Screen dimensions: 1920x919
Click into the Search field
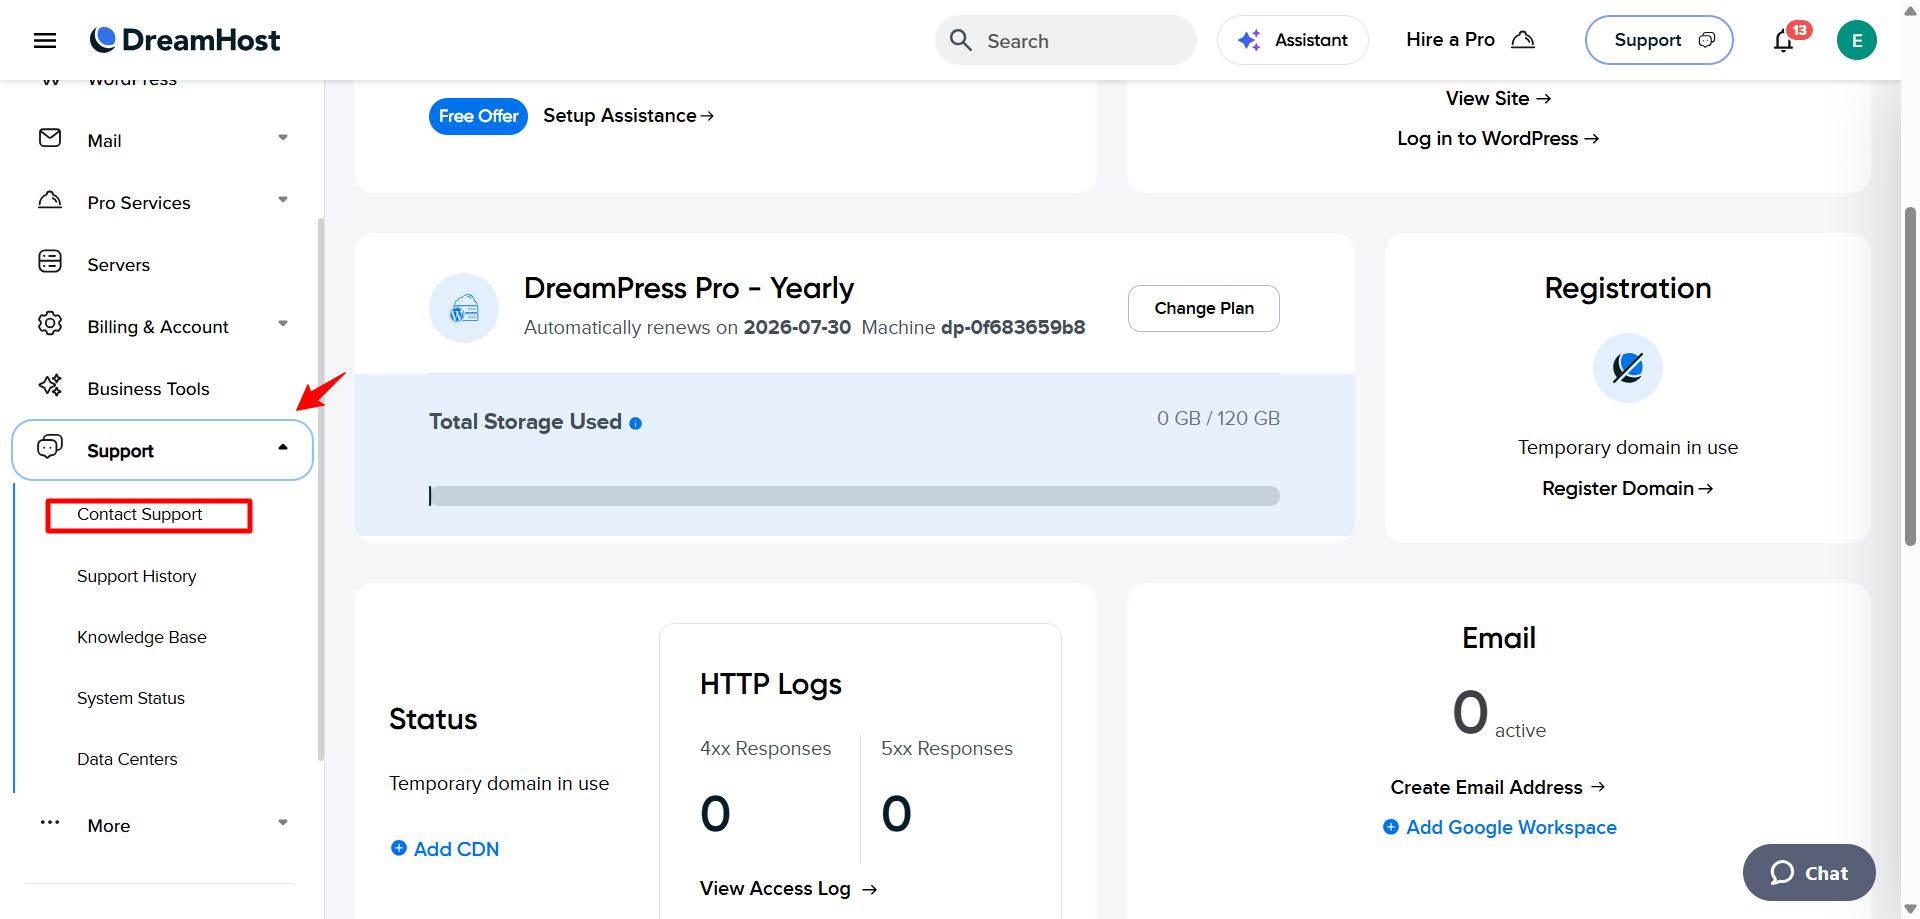click(1066, 40)
